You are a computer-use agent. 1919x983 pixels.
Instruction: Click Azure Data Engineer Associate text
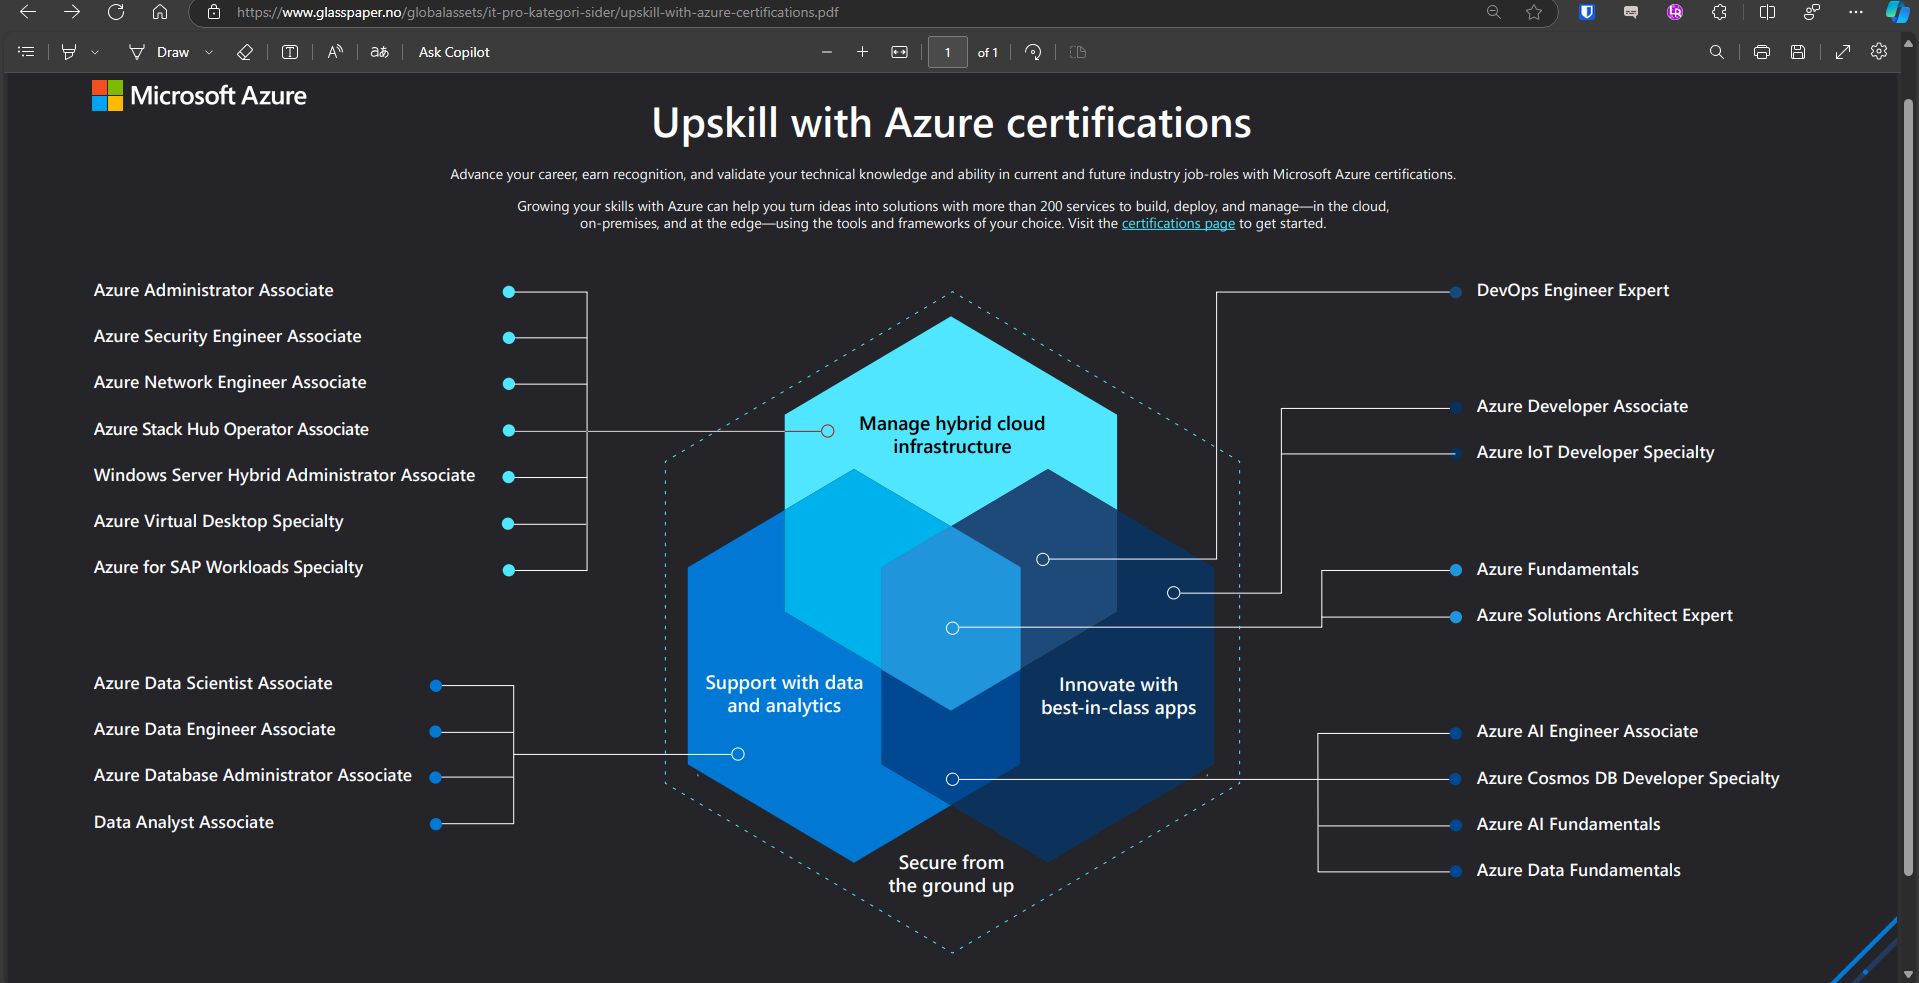tap(215, 729)
